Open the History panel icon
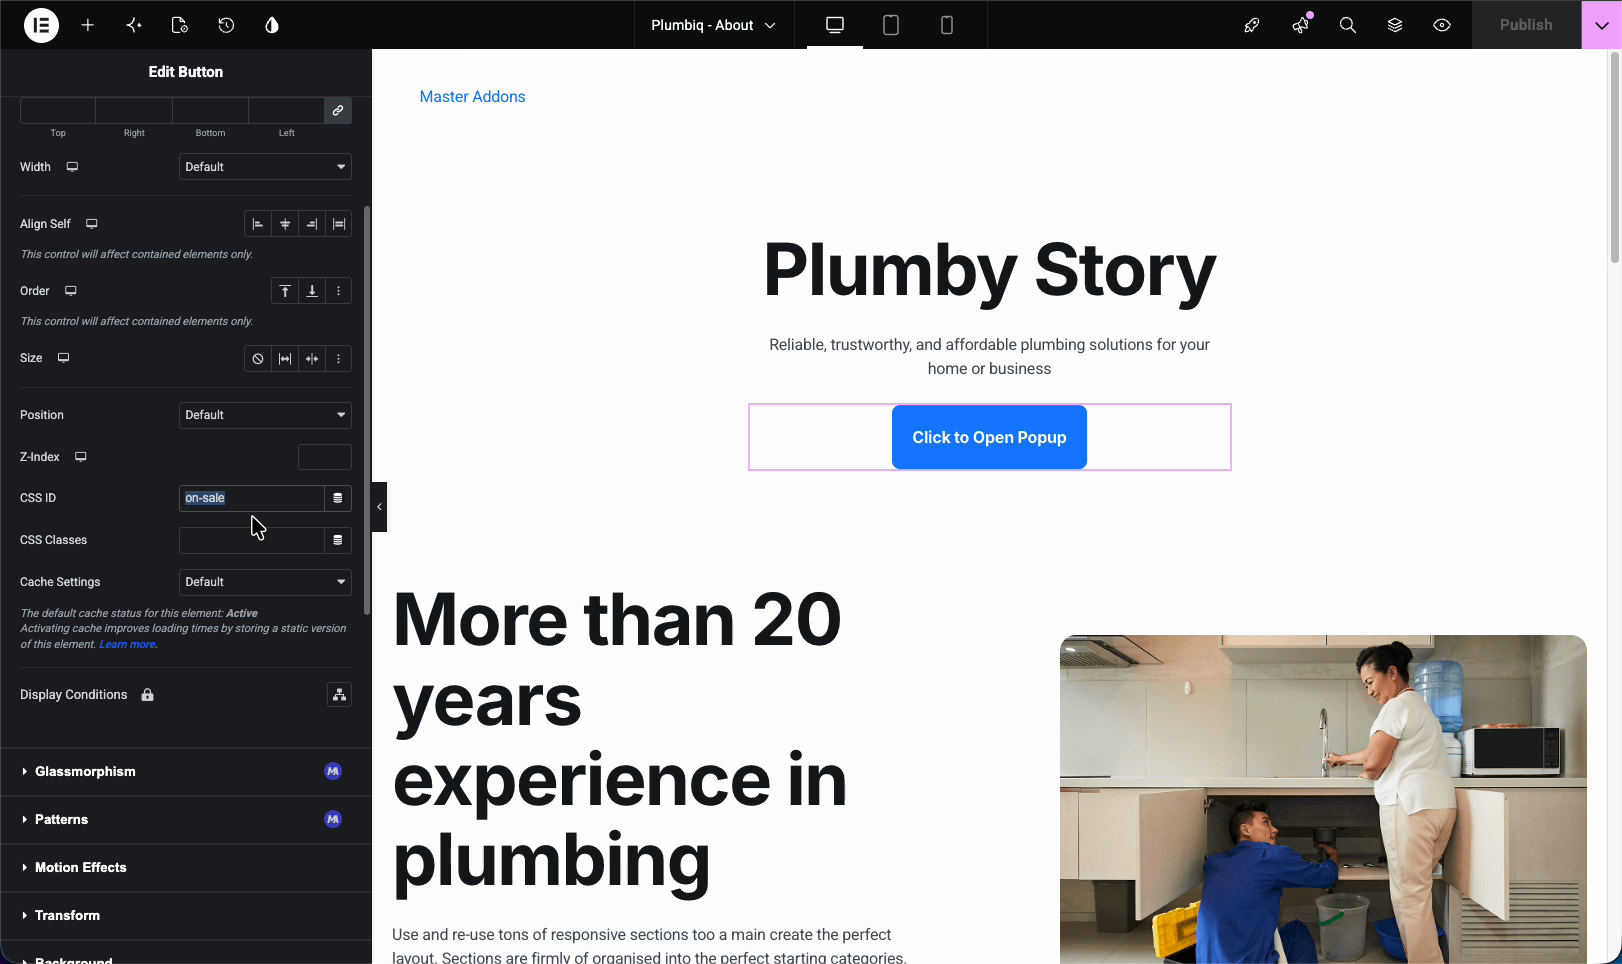This screenshot has height=964, width=1622. (x=226, y=25)
